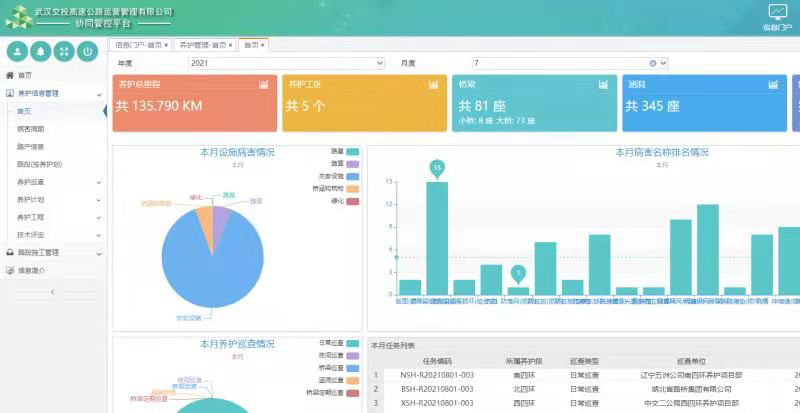The image size is (800, 413).
Task: Click the user profile round icon
Action: [x=17, y=51]
